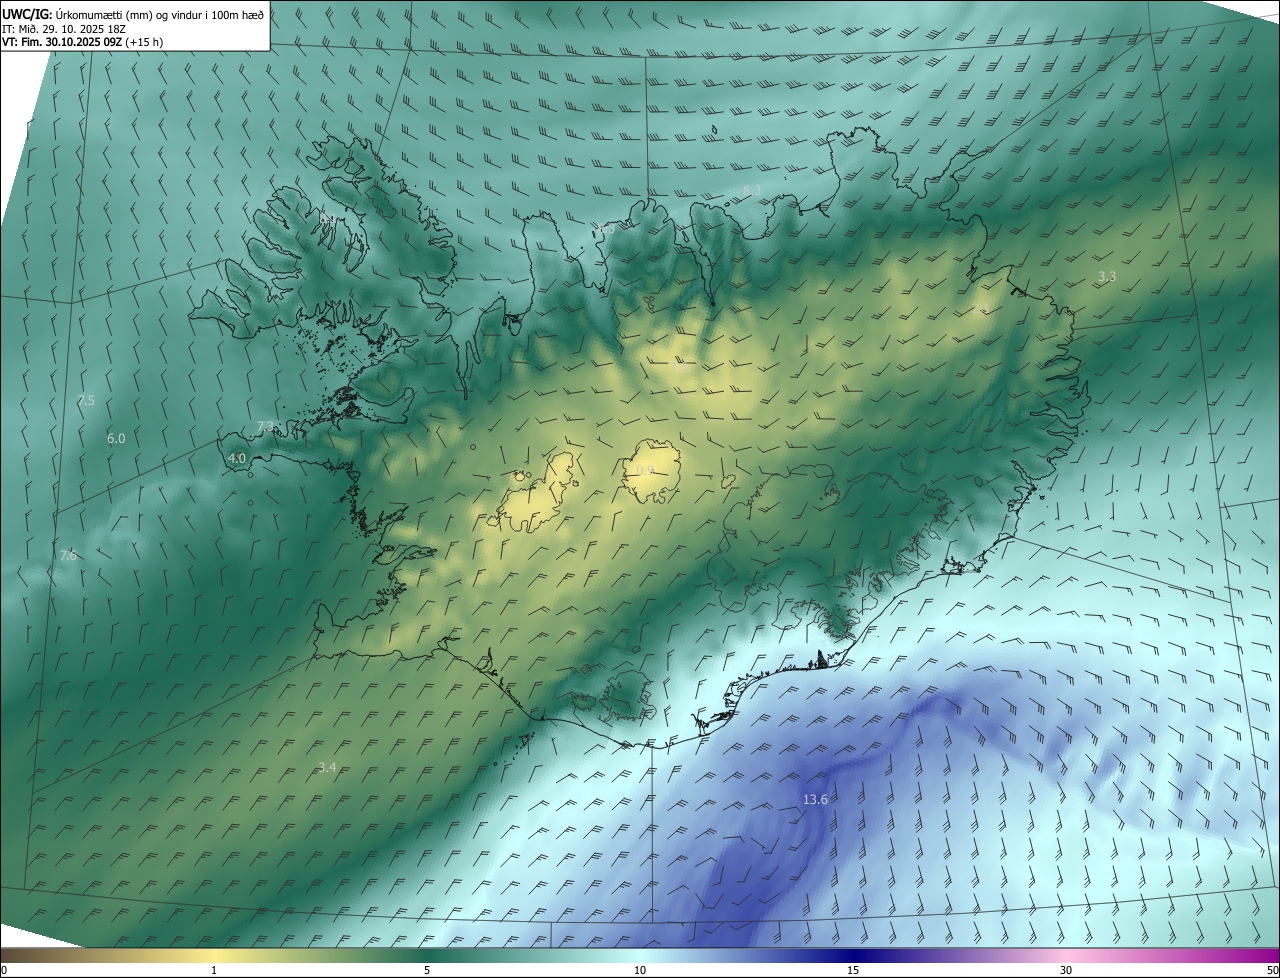The image size is (1280, 978).
Task: Click the IT initialization time line
Action: tap(65, 28)
